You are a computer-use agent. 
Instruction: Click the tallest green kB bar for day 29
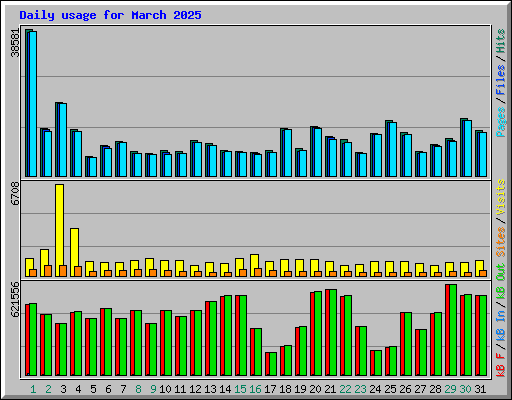point(453,330)
